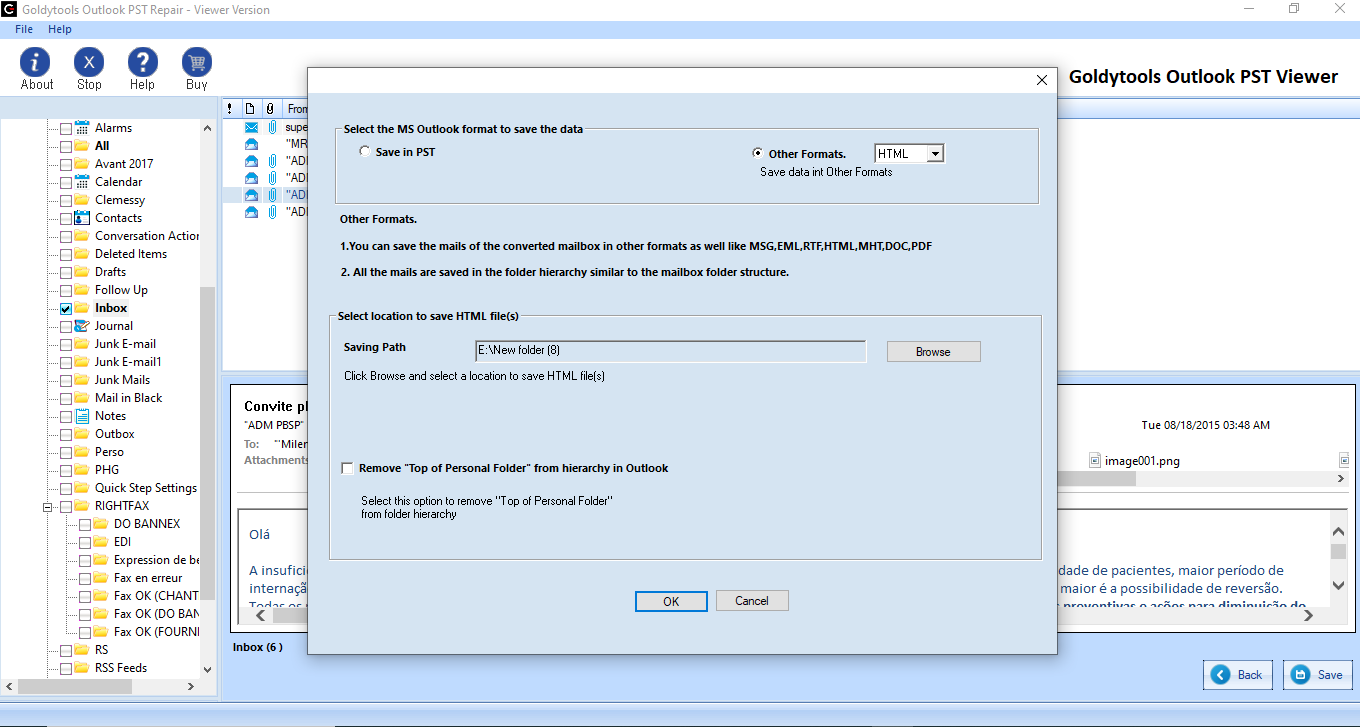
Task: Click paperclip icon on first mail row
Action: point(271,128)
